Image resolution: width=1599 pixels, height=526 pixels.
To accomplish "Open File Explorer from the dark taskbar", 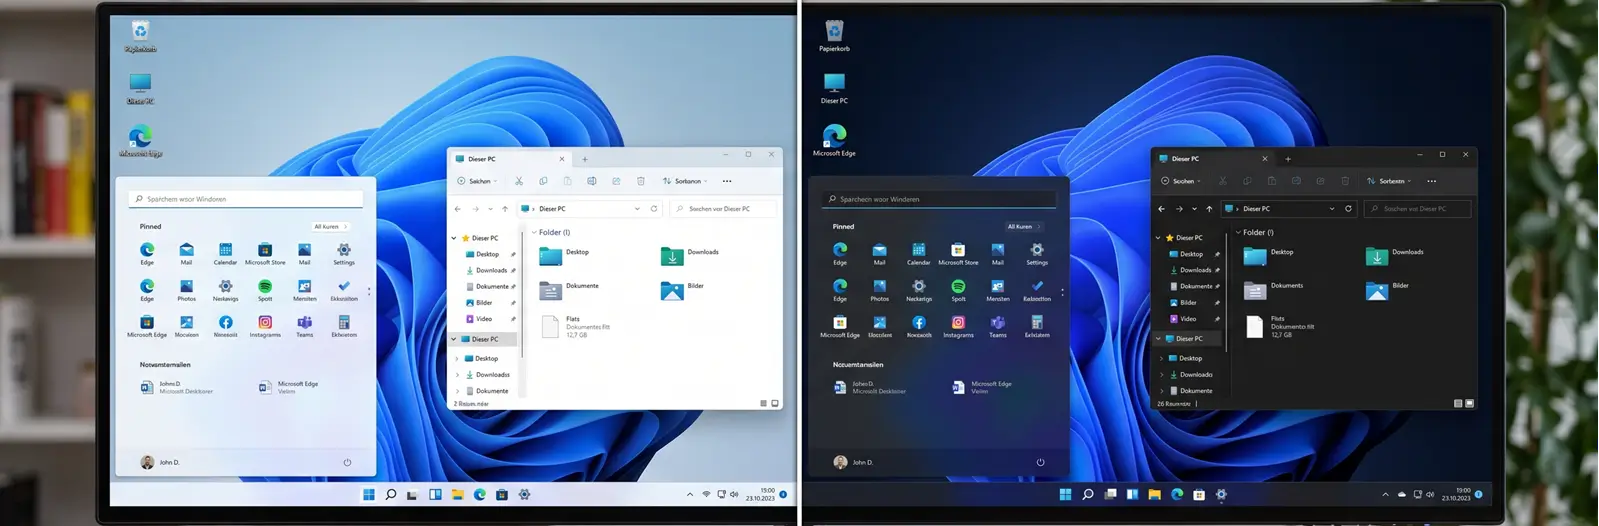I will coord(1154,494).
